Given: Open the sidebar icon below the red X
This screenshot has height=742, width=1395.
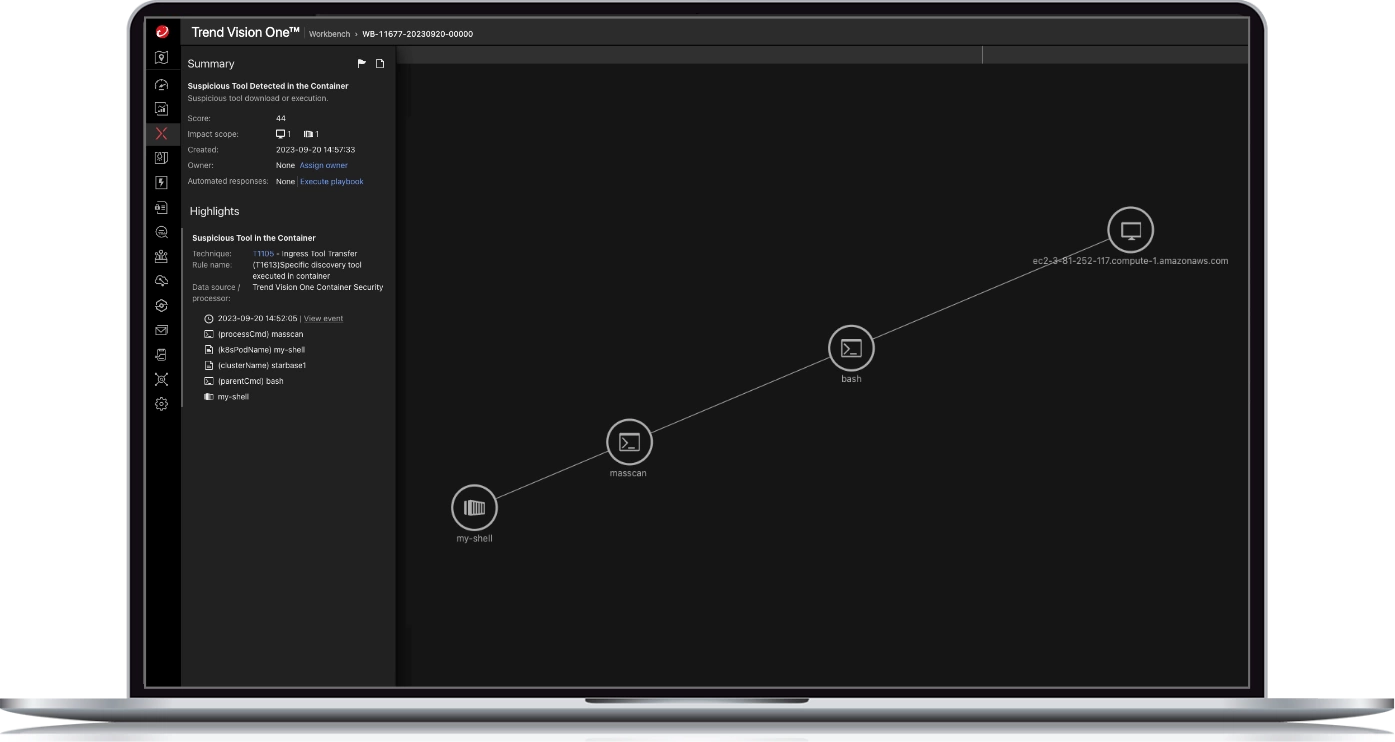Looking at the screenshot, I should point(162,158).
